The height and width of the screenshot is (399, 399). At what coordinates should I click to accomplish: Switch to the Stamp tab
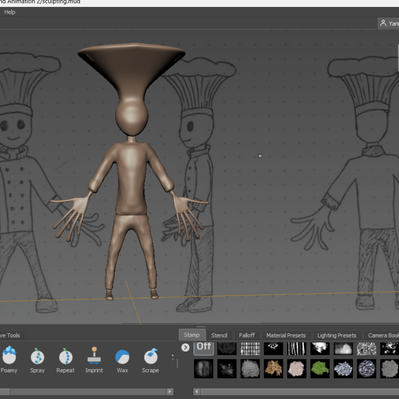(x=192, y=335)
